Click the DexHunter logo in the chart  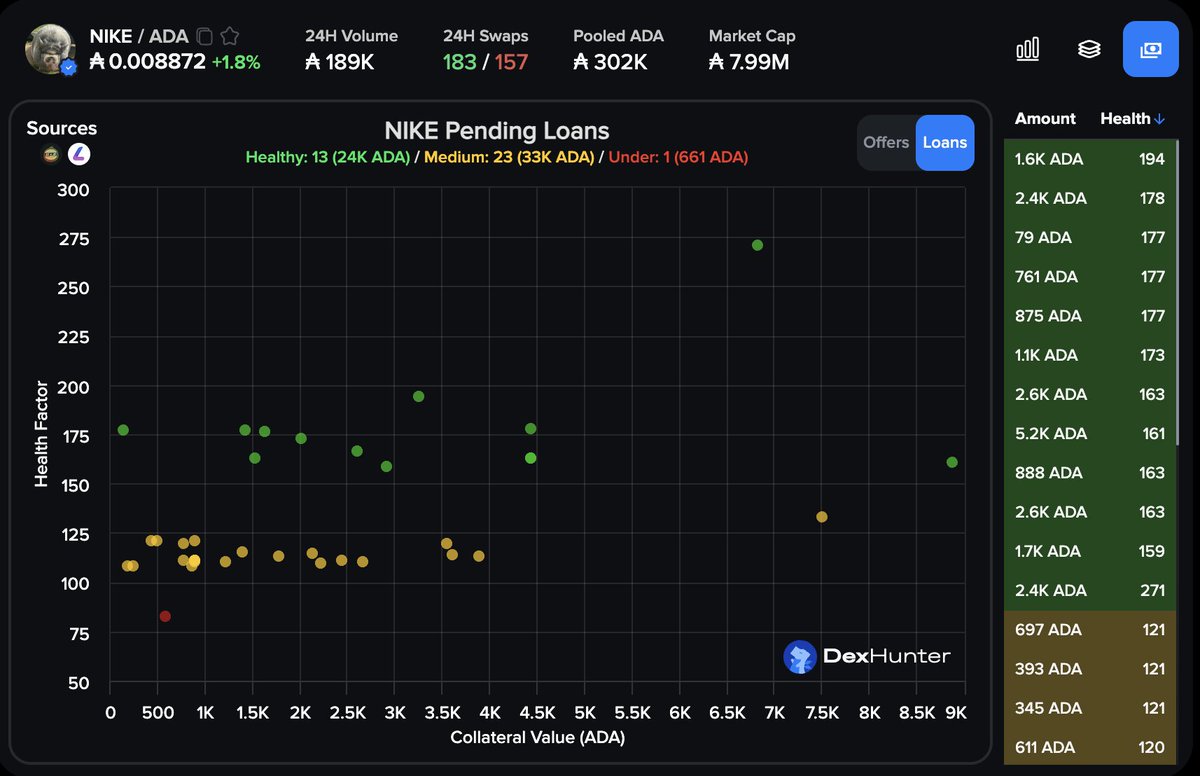[867, 657]
